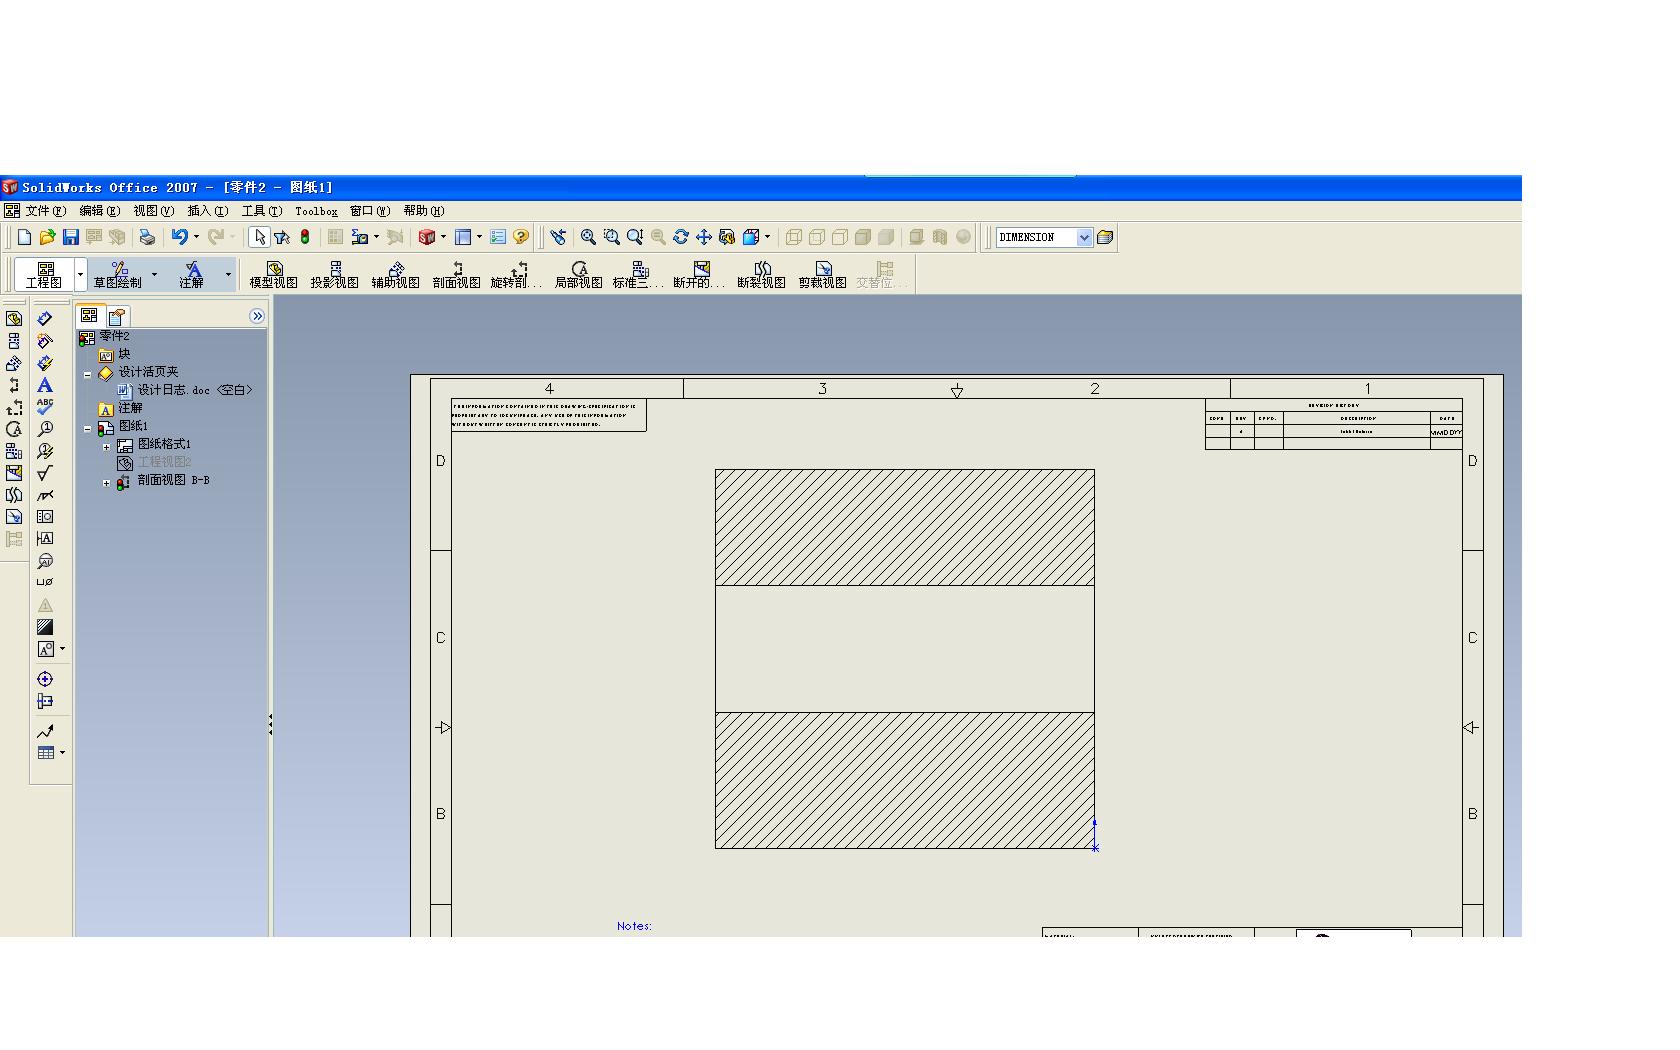1680x1050 pixels.
Task: Undo the last action
Action: point(179,237)
